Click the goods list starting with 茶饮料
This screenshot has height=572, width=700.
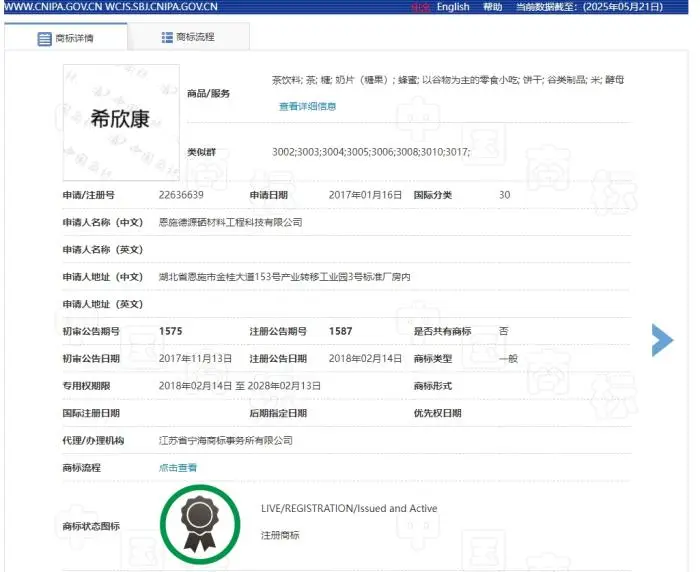[448, 79]
